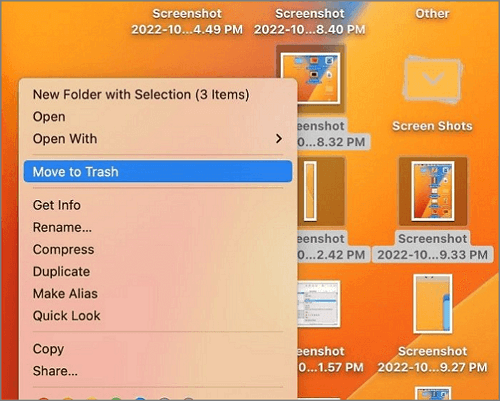Choose New Folder with Selection (3 Items)
The height and width of the screenshot is (401, 500).
[158, 95]
